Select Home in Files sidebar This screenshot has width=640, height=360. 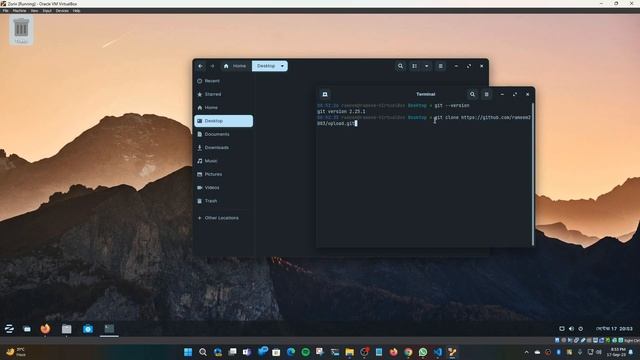click(224, 107)
